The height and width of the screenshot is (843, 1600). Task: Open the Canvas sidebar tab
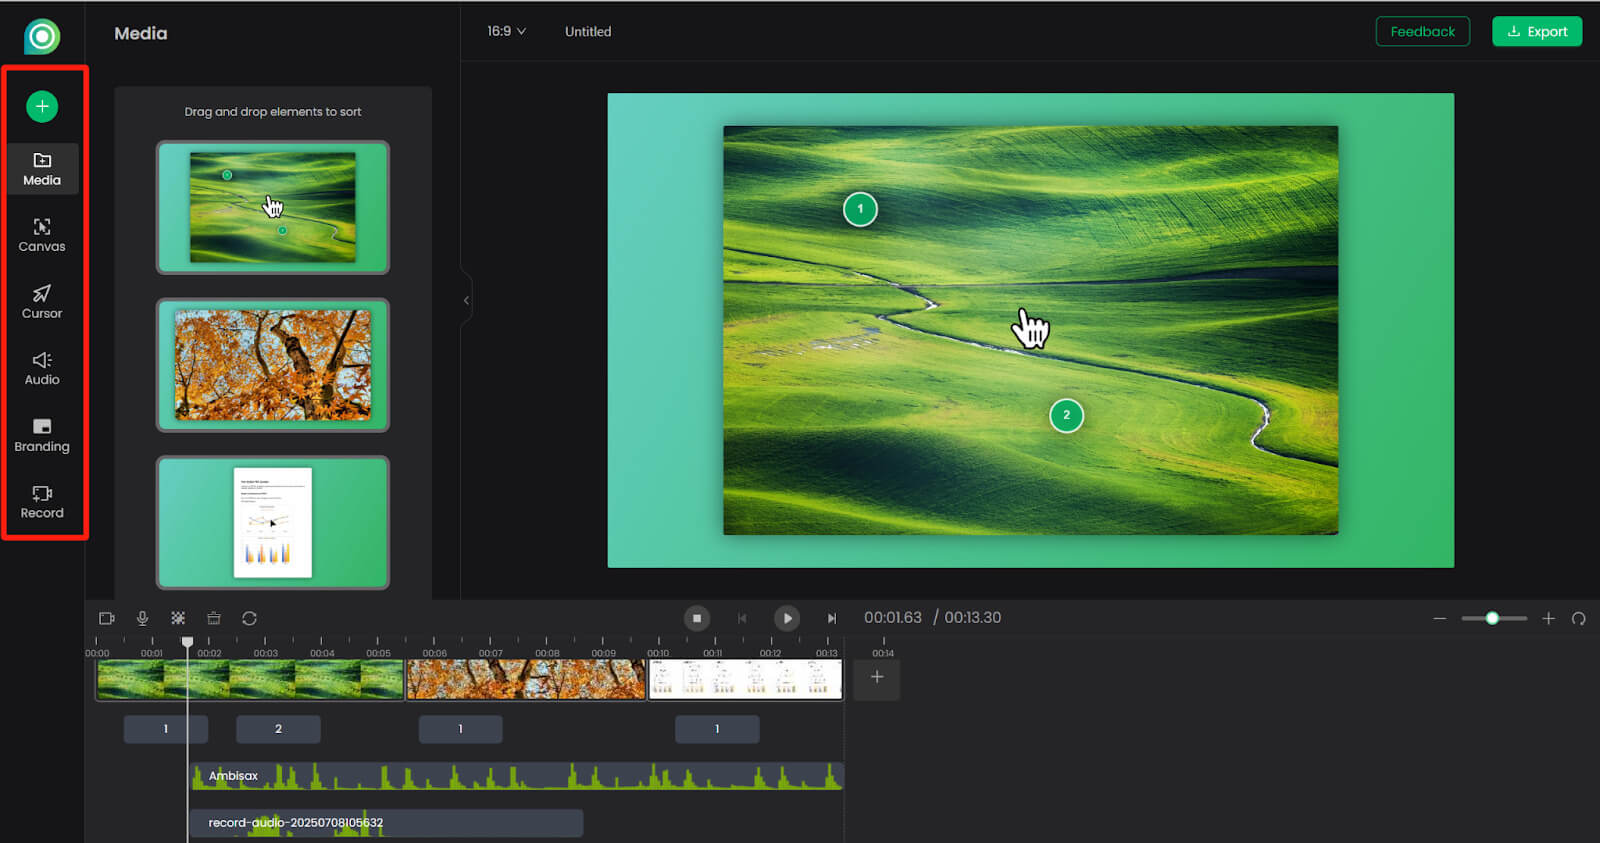[42, 236]
